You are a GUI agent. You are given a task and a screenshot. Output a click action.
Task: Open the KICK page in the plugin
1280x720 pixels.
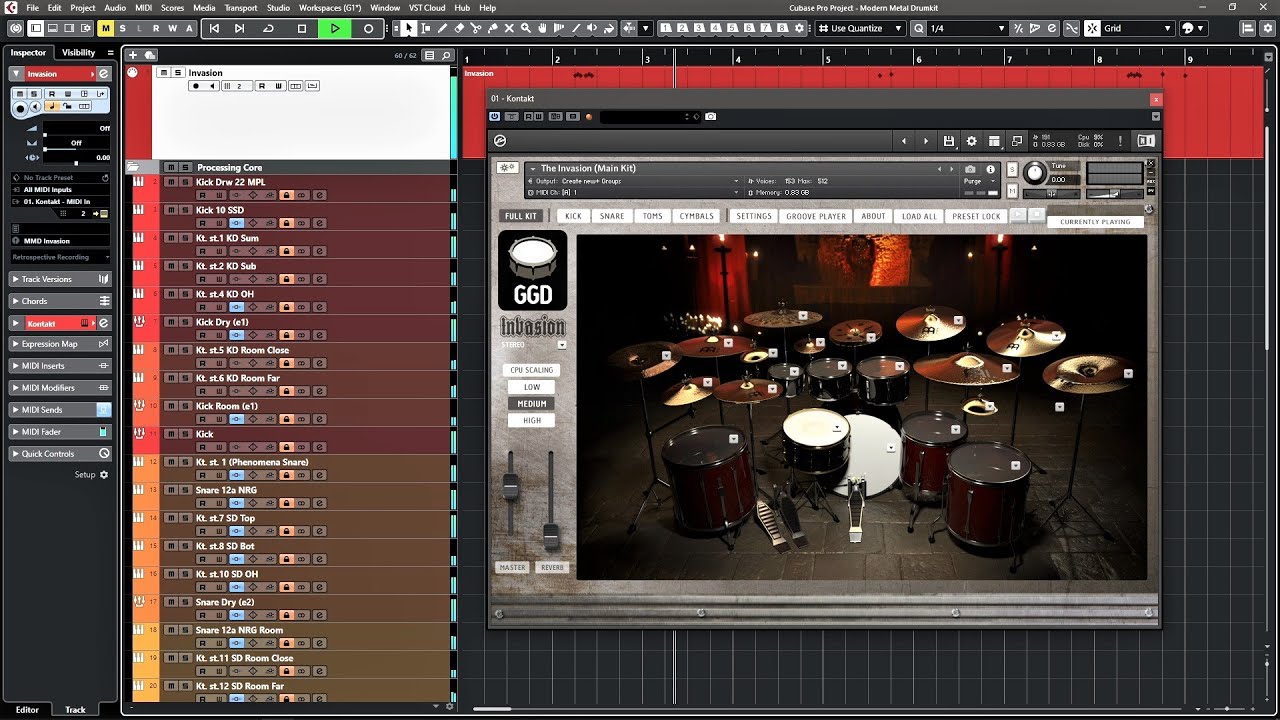(x=573, y=216)
